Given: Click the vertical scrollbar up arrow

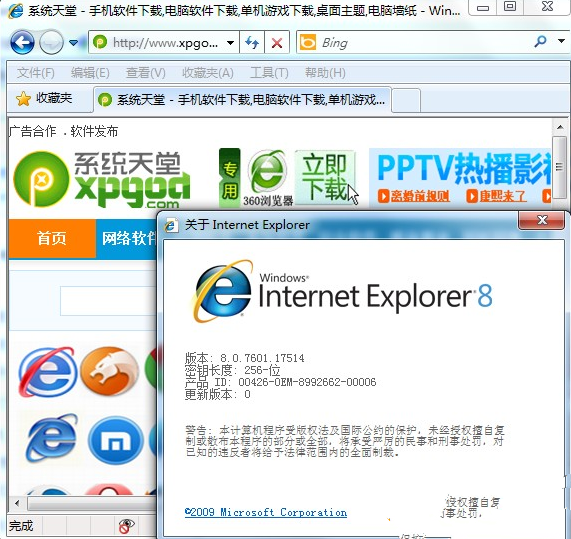Looking at the screenshot, I should (560, 127).
